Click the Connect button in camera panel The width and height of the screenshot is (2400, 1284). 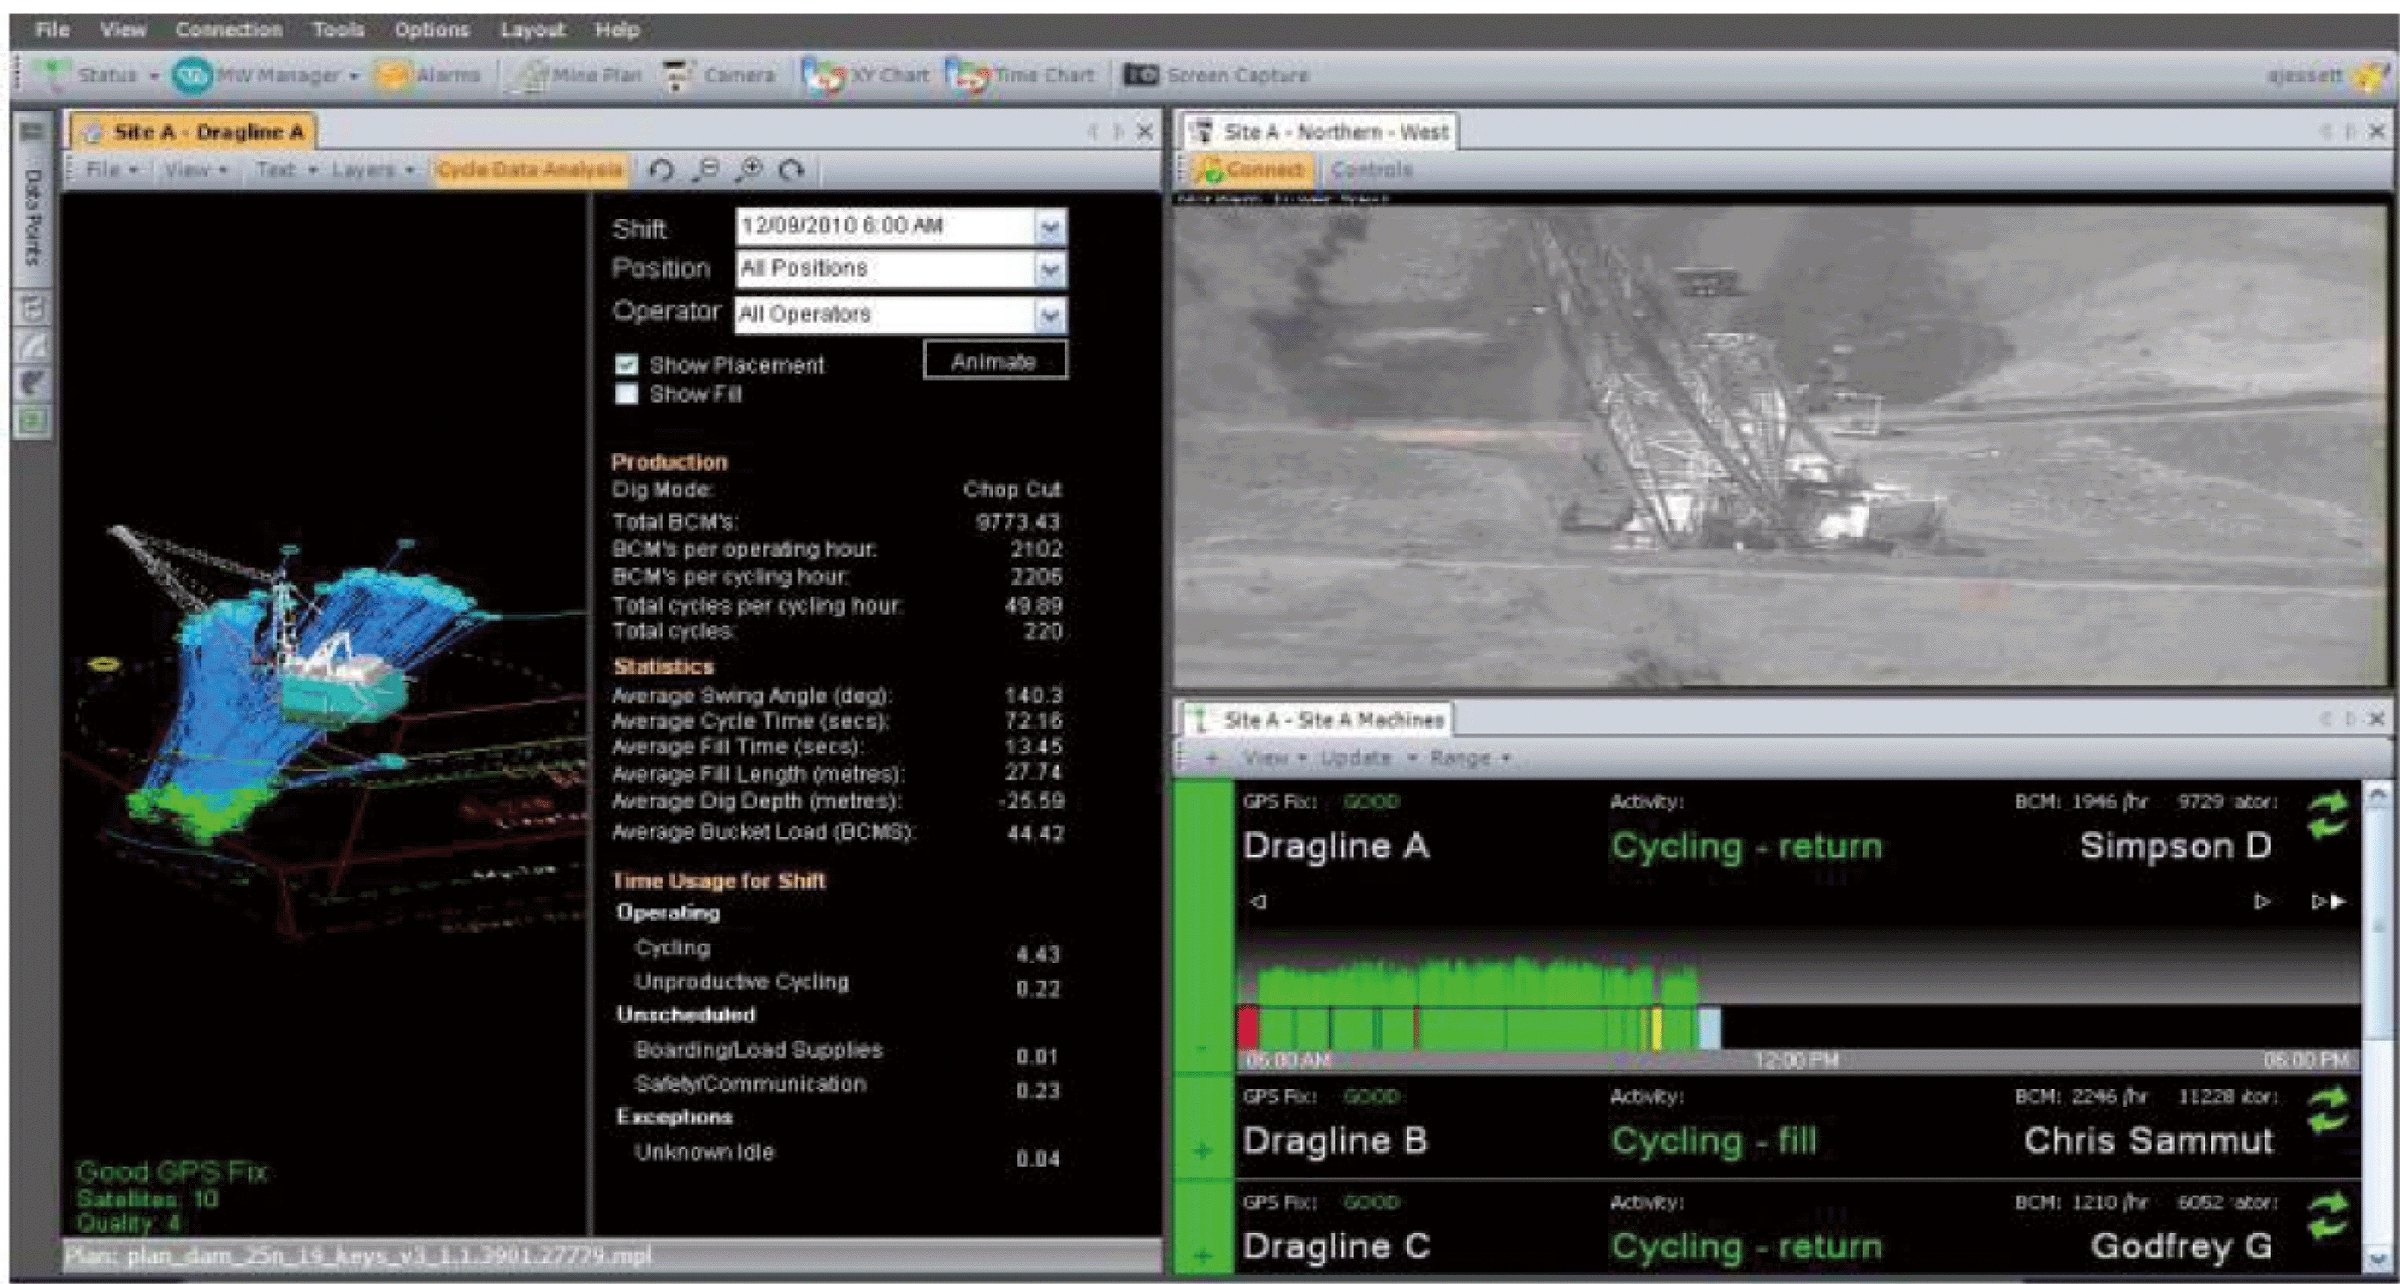1252,170
